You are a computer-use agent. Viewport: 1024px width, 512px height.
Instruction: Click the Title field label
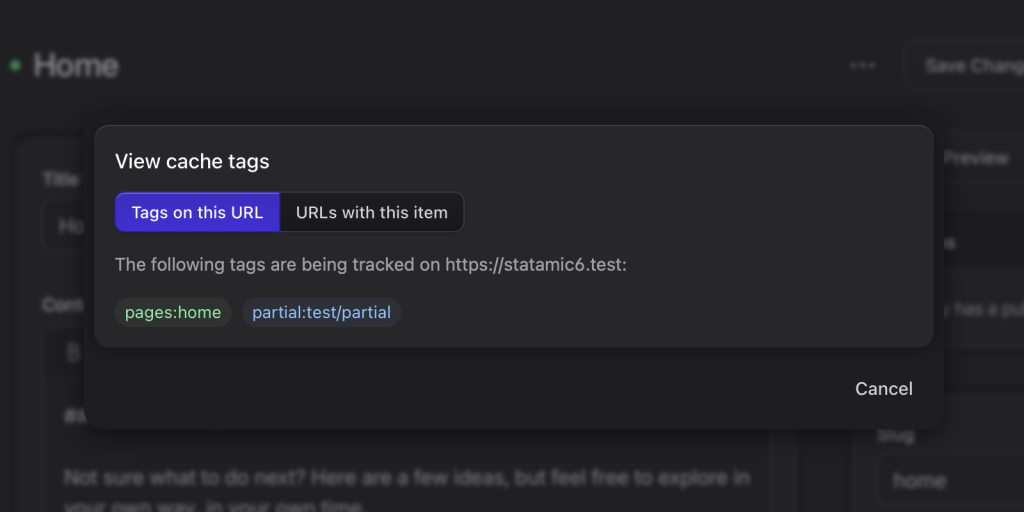point(60,179)
